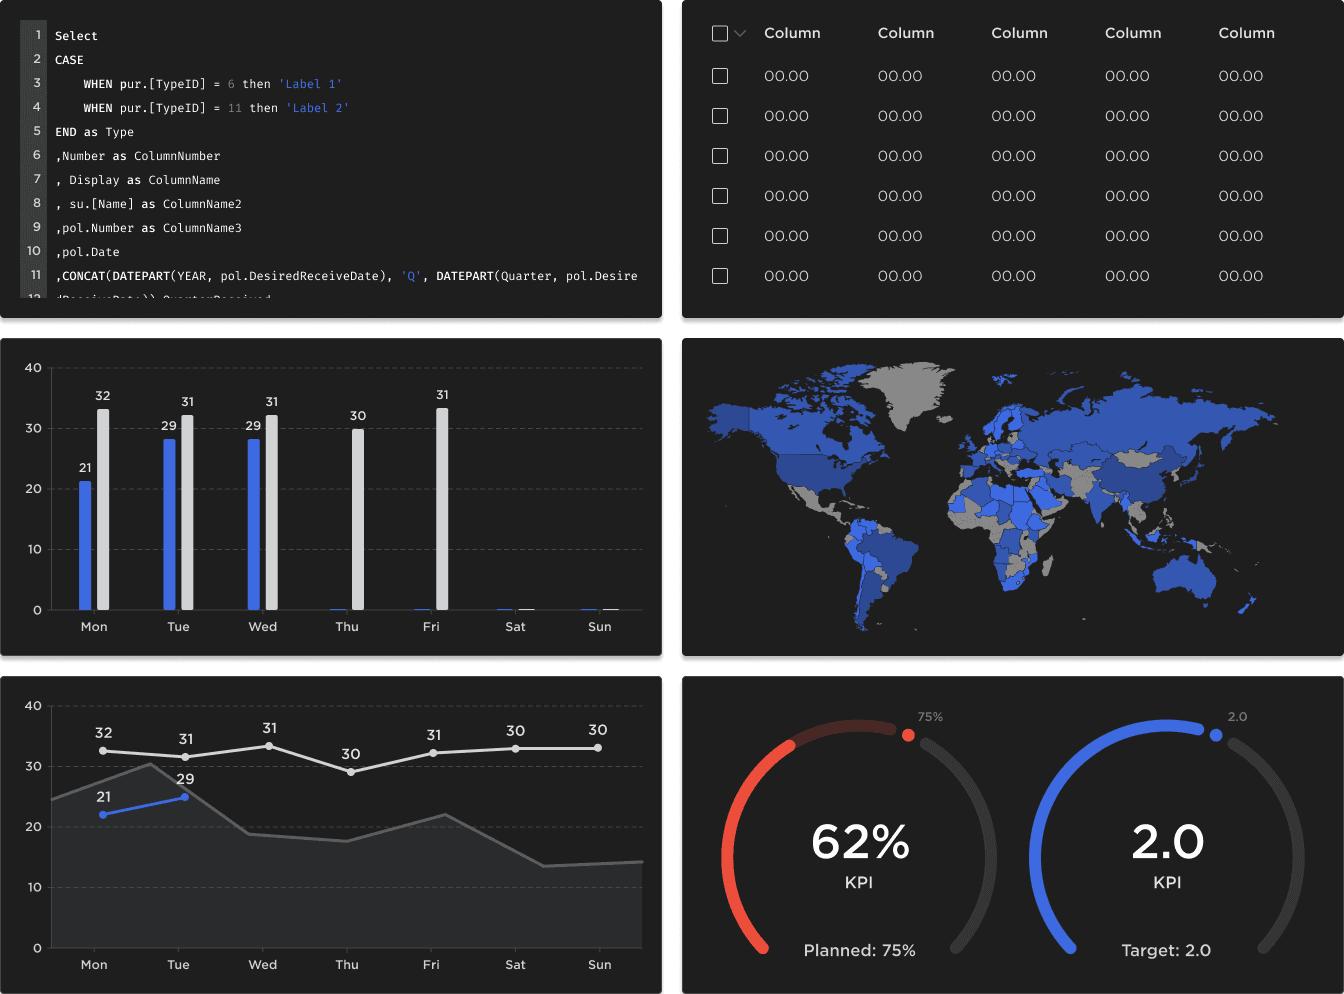Screen dimensions: 1344x994
Task: Click the last Column header in the table
Action: click(x=1246, y=32)
